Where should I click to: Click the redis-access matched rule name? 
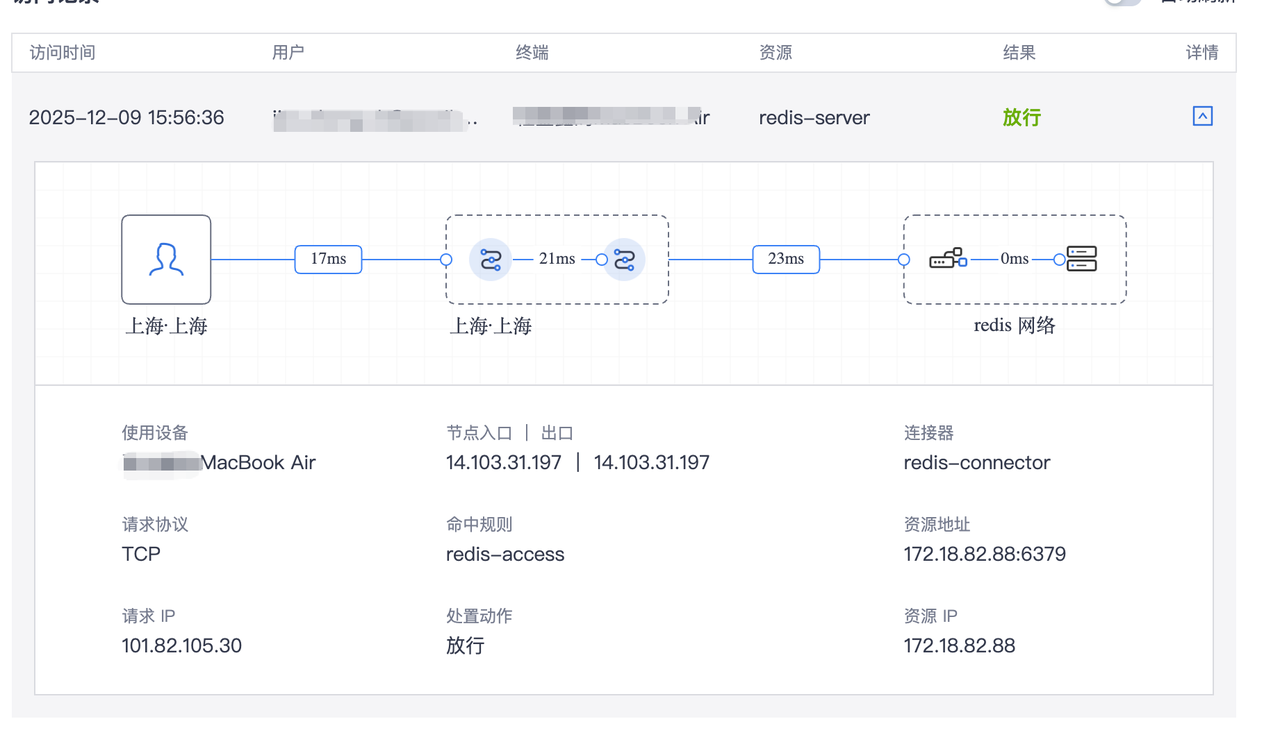coord(505,554)
